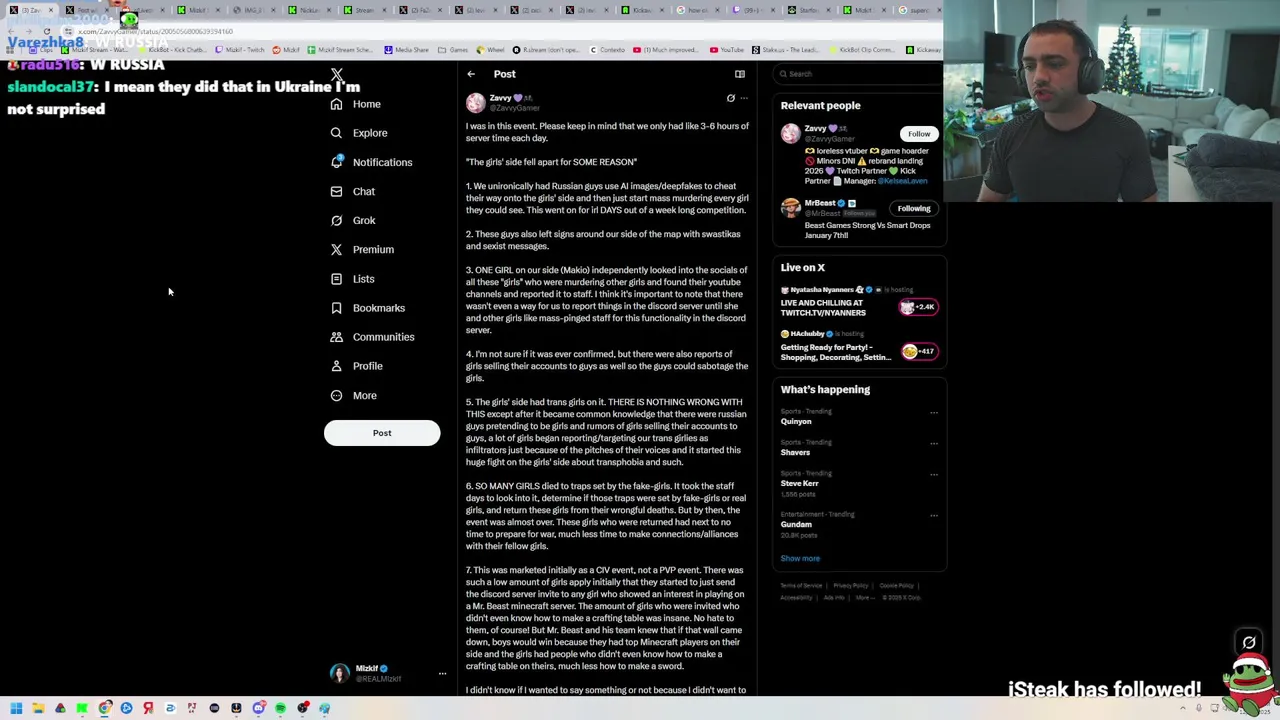
Task: Open HAchubby's live broadcast
Action: click(858, 346)
